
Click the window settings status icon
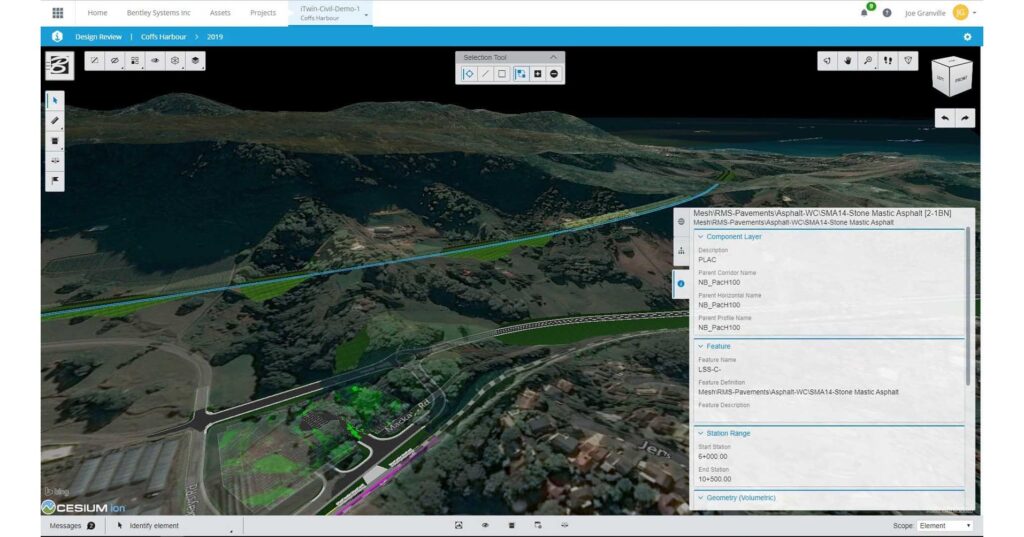pyautogui.click(x=537, y=525)
